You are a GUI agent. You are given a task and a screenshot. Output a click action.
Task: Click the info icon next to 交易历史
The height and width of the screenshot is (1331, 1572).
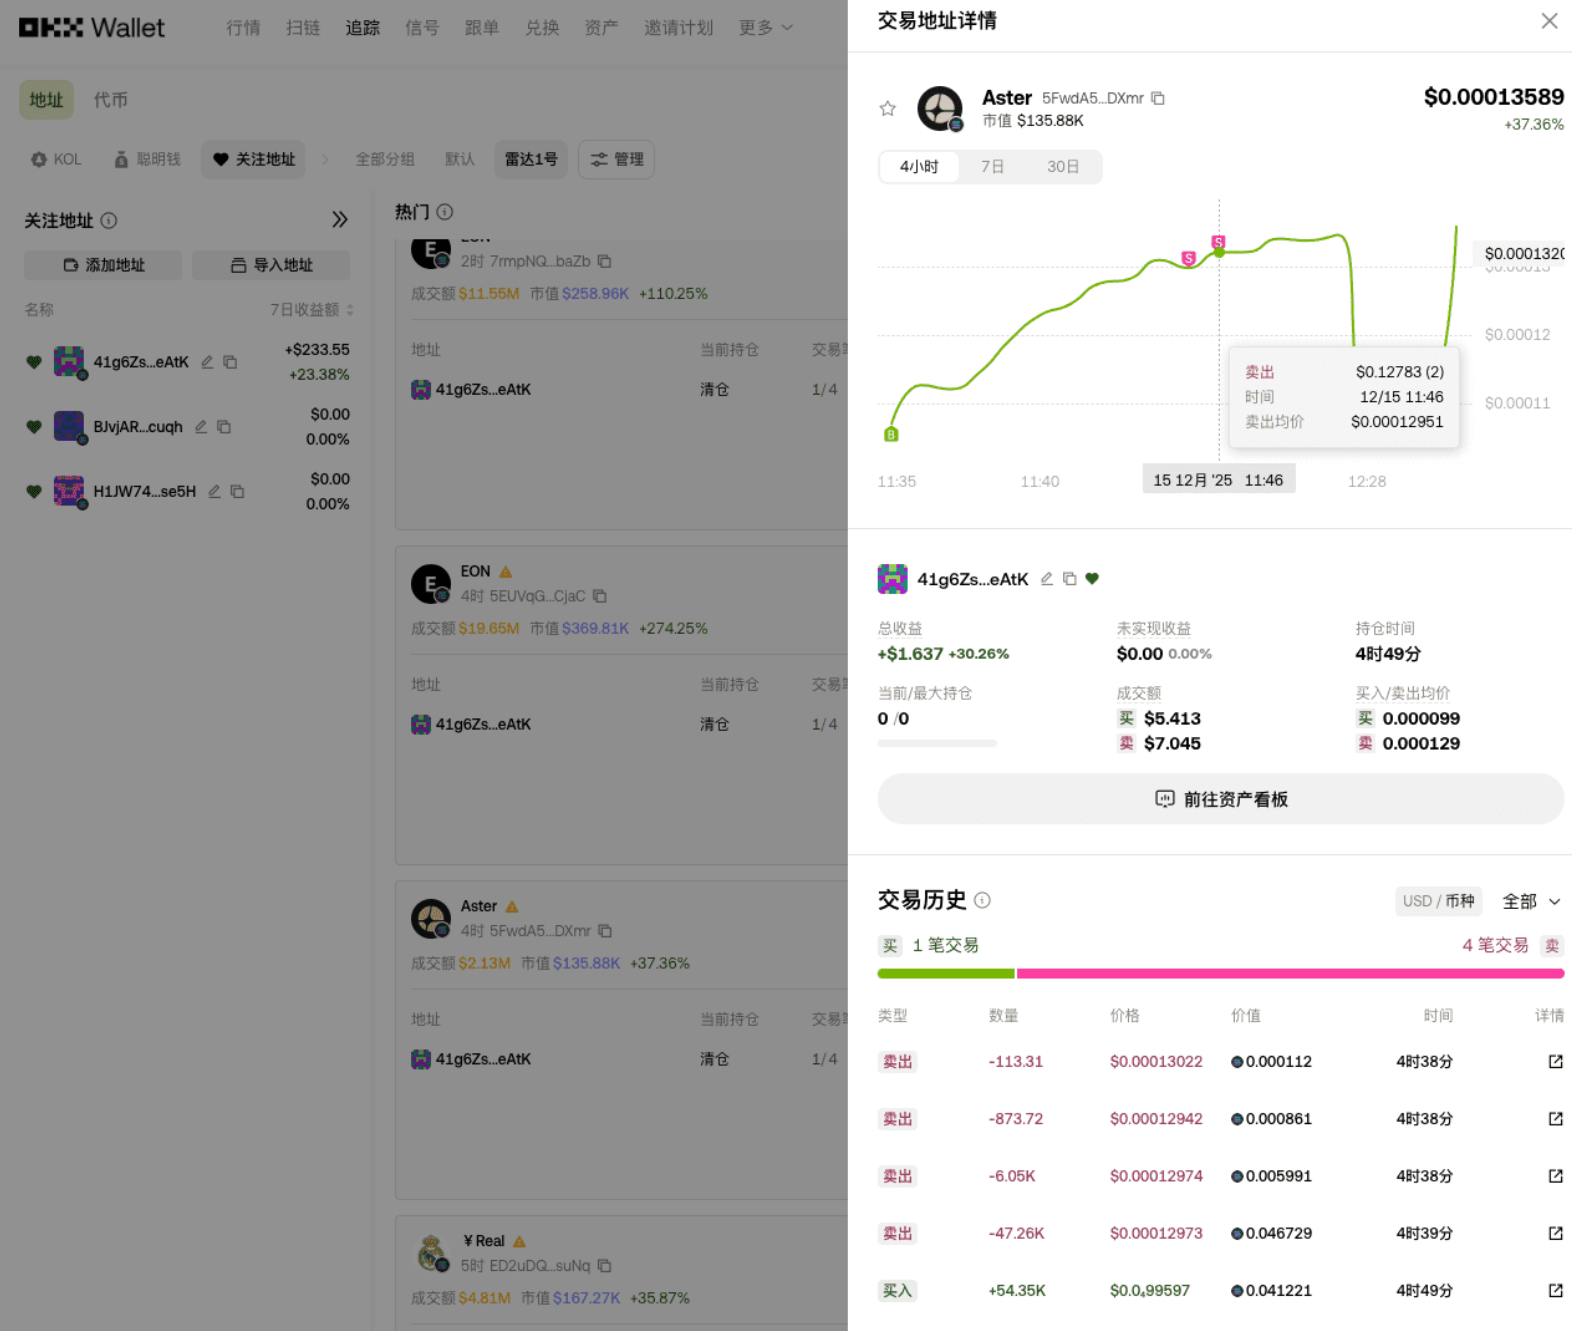983,901
